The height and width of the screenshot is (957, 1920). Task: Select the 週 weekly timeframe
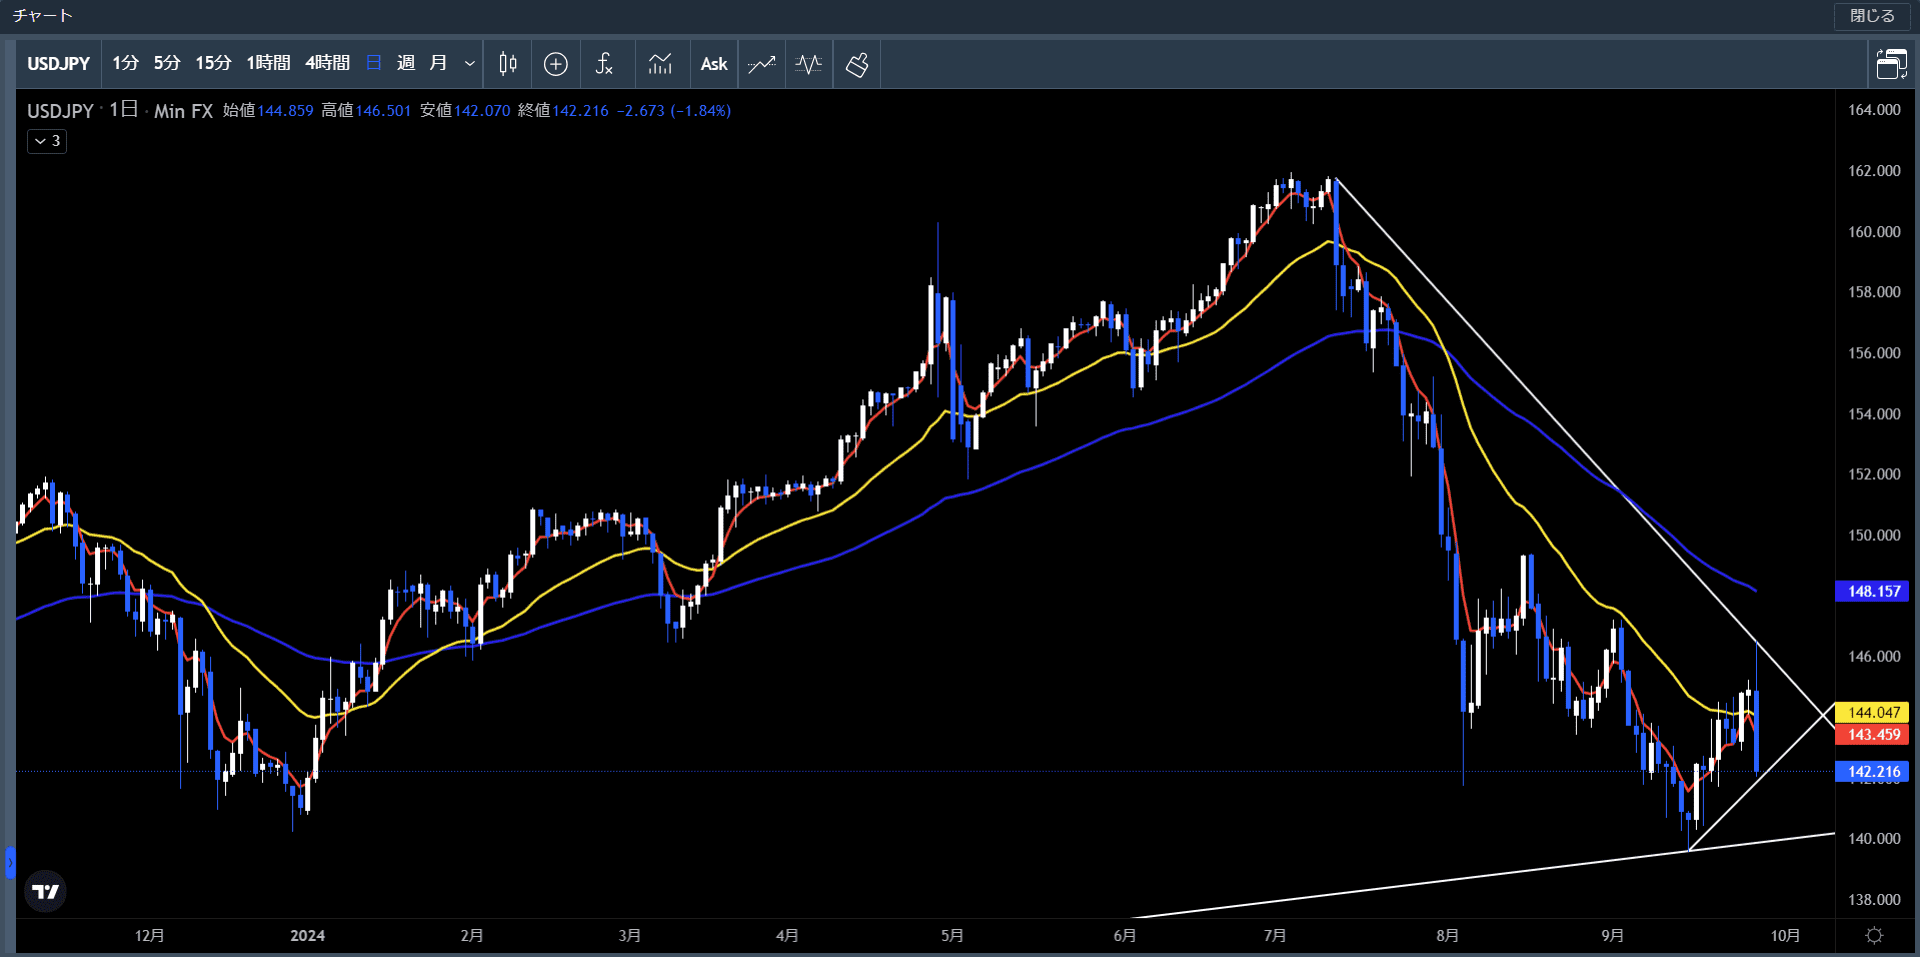click(x=406, y=63)
